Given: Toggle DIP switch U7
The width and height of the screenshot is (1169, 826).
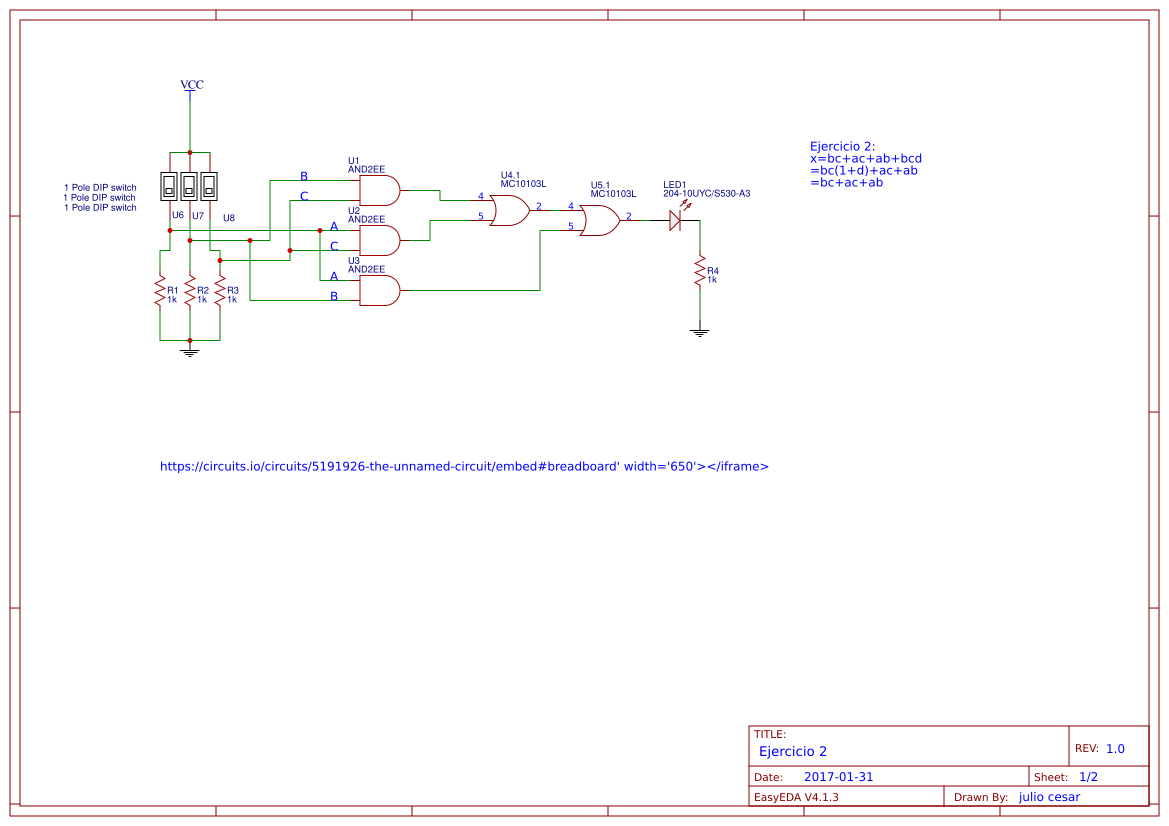Looking at the screenshot, I should [189, 185].
